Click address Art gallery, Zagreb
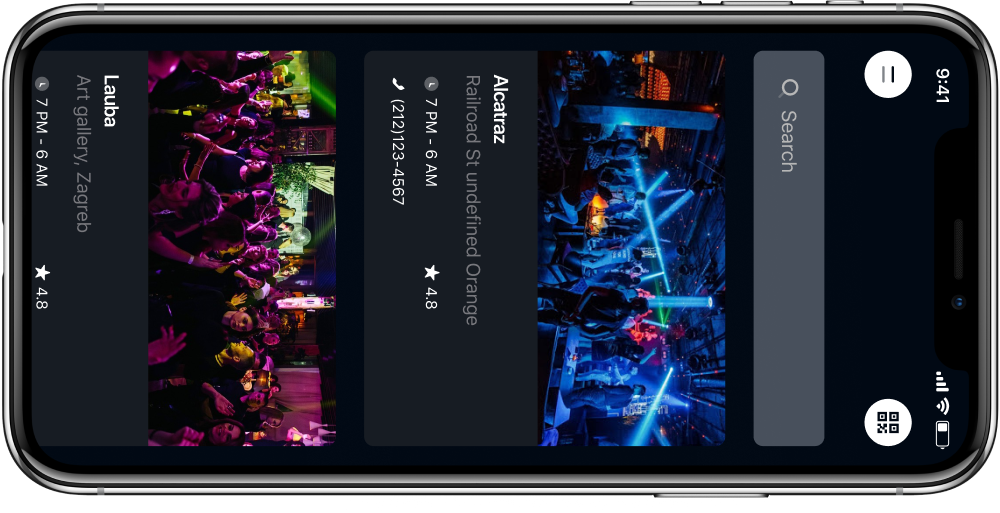1000x513 pixels. (84, 153)
